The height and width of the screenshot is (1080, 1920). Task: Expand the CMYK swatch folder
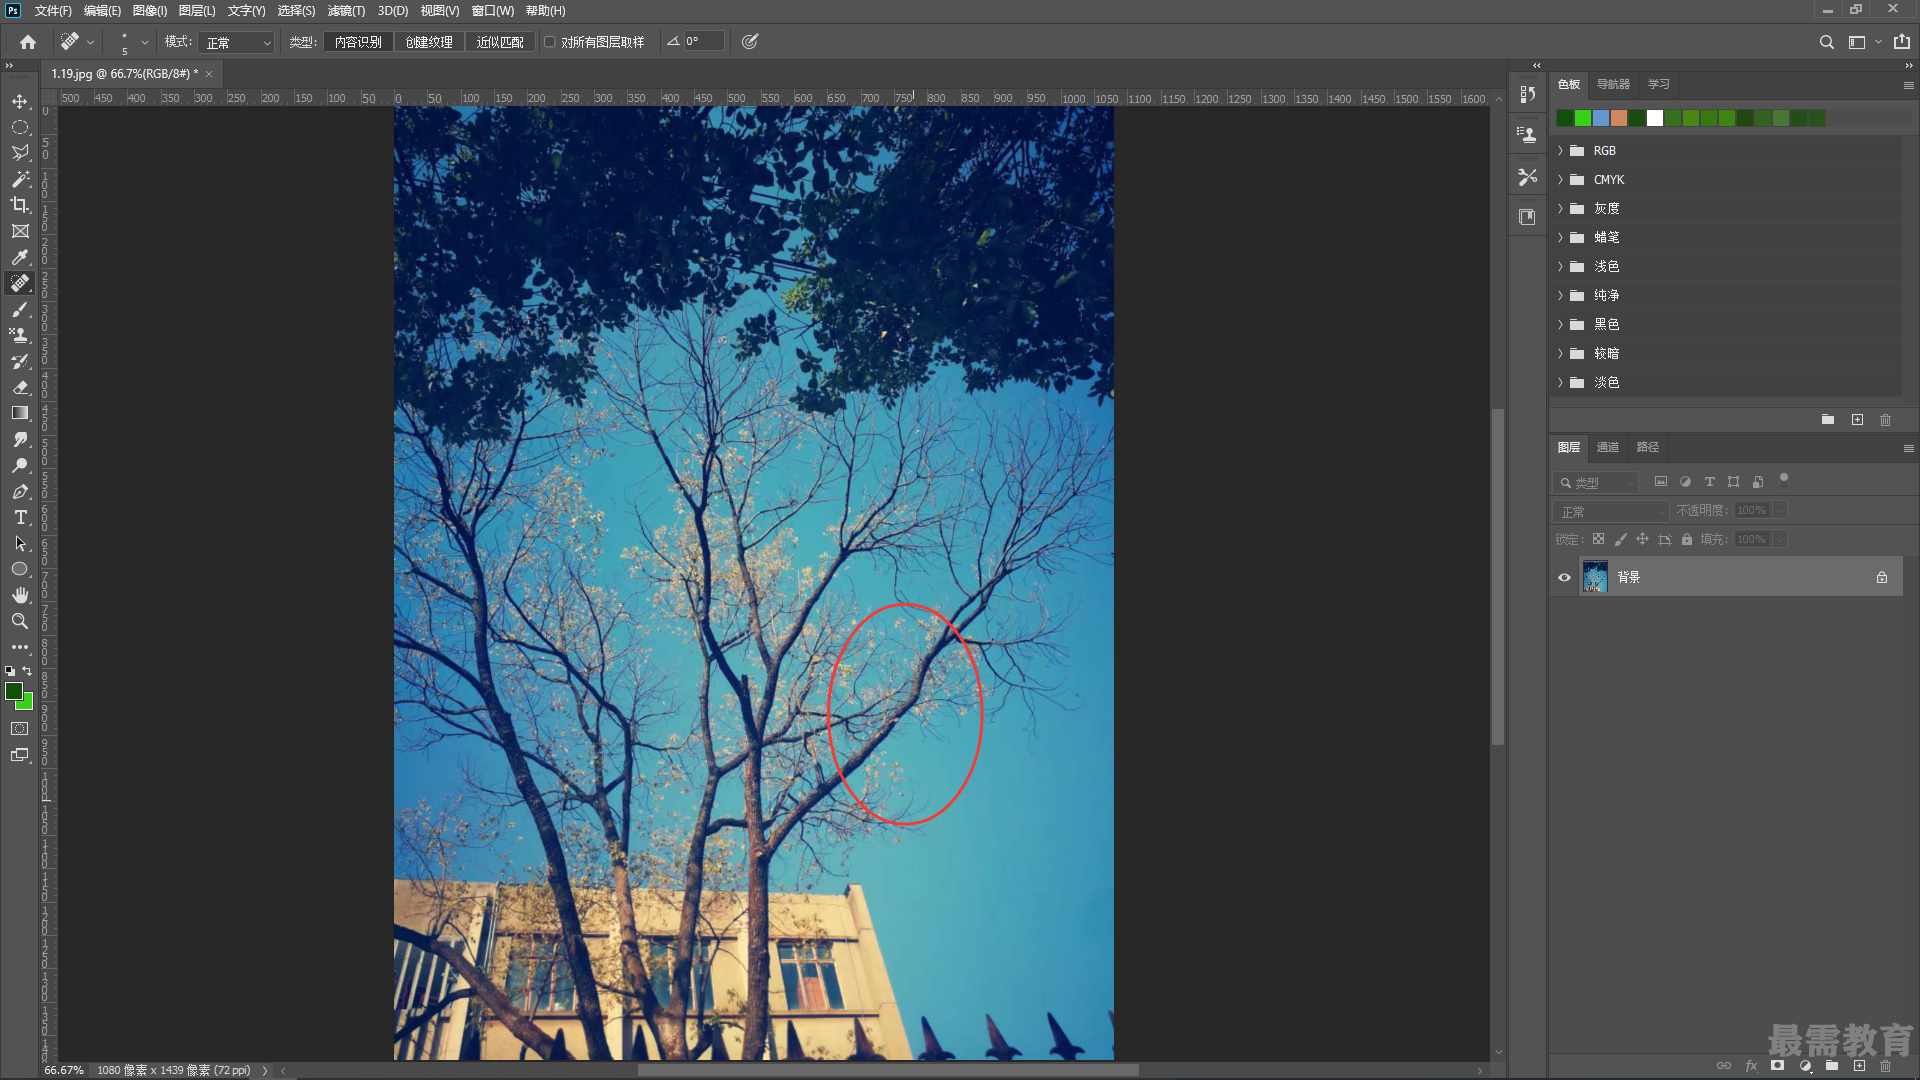pyautogui.click(x=1560, y=180)
